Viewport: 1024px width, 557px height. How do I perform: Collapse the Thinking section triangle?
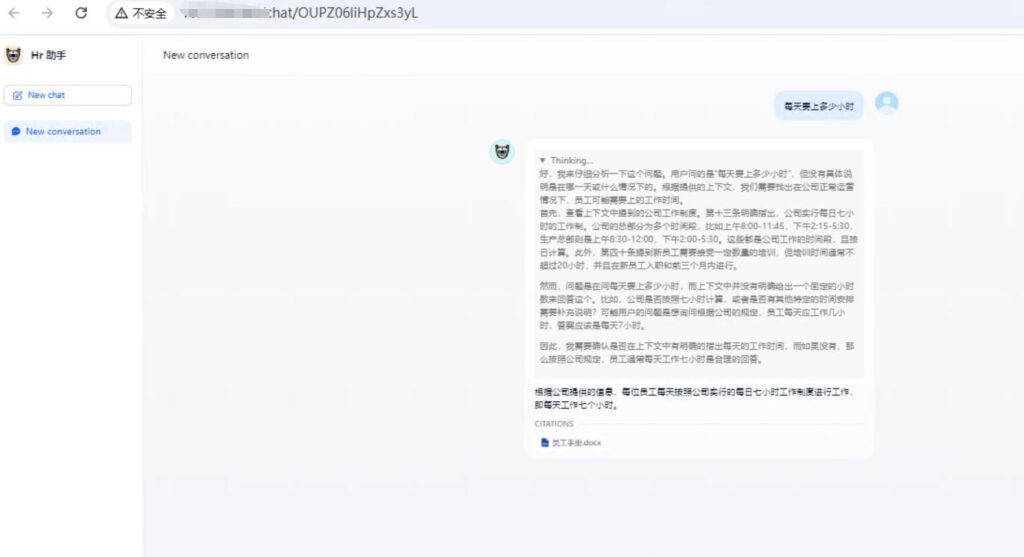(x=542, y=160)
